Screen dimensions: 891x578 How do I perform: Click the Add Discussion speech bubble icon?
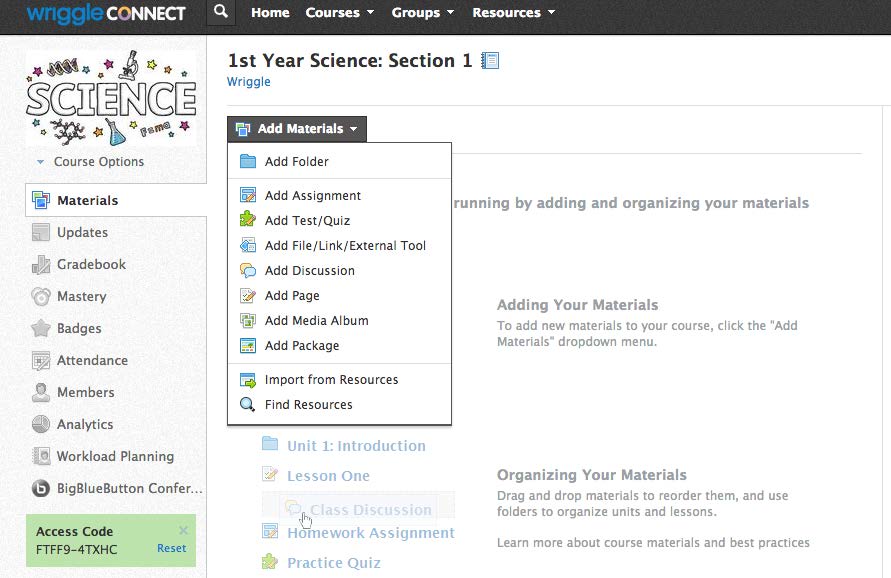(x=248, y=270)
